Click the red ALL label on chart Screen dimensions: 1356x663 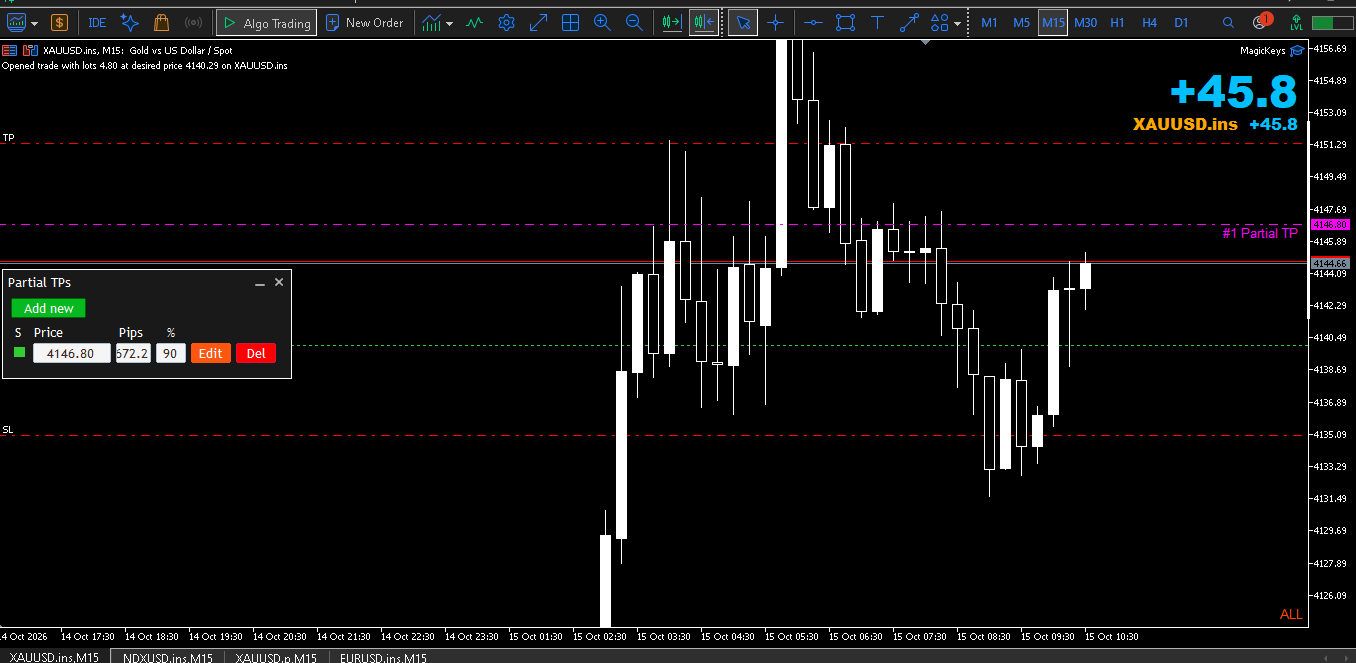(1291, 614)
